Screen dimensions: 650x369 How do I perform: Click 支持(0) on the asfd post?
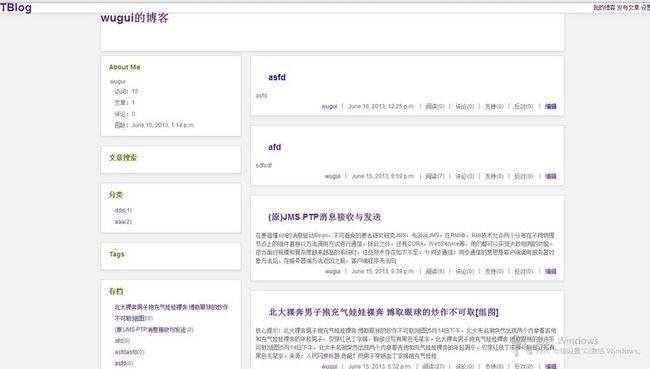(494, 107)
